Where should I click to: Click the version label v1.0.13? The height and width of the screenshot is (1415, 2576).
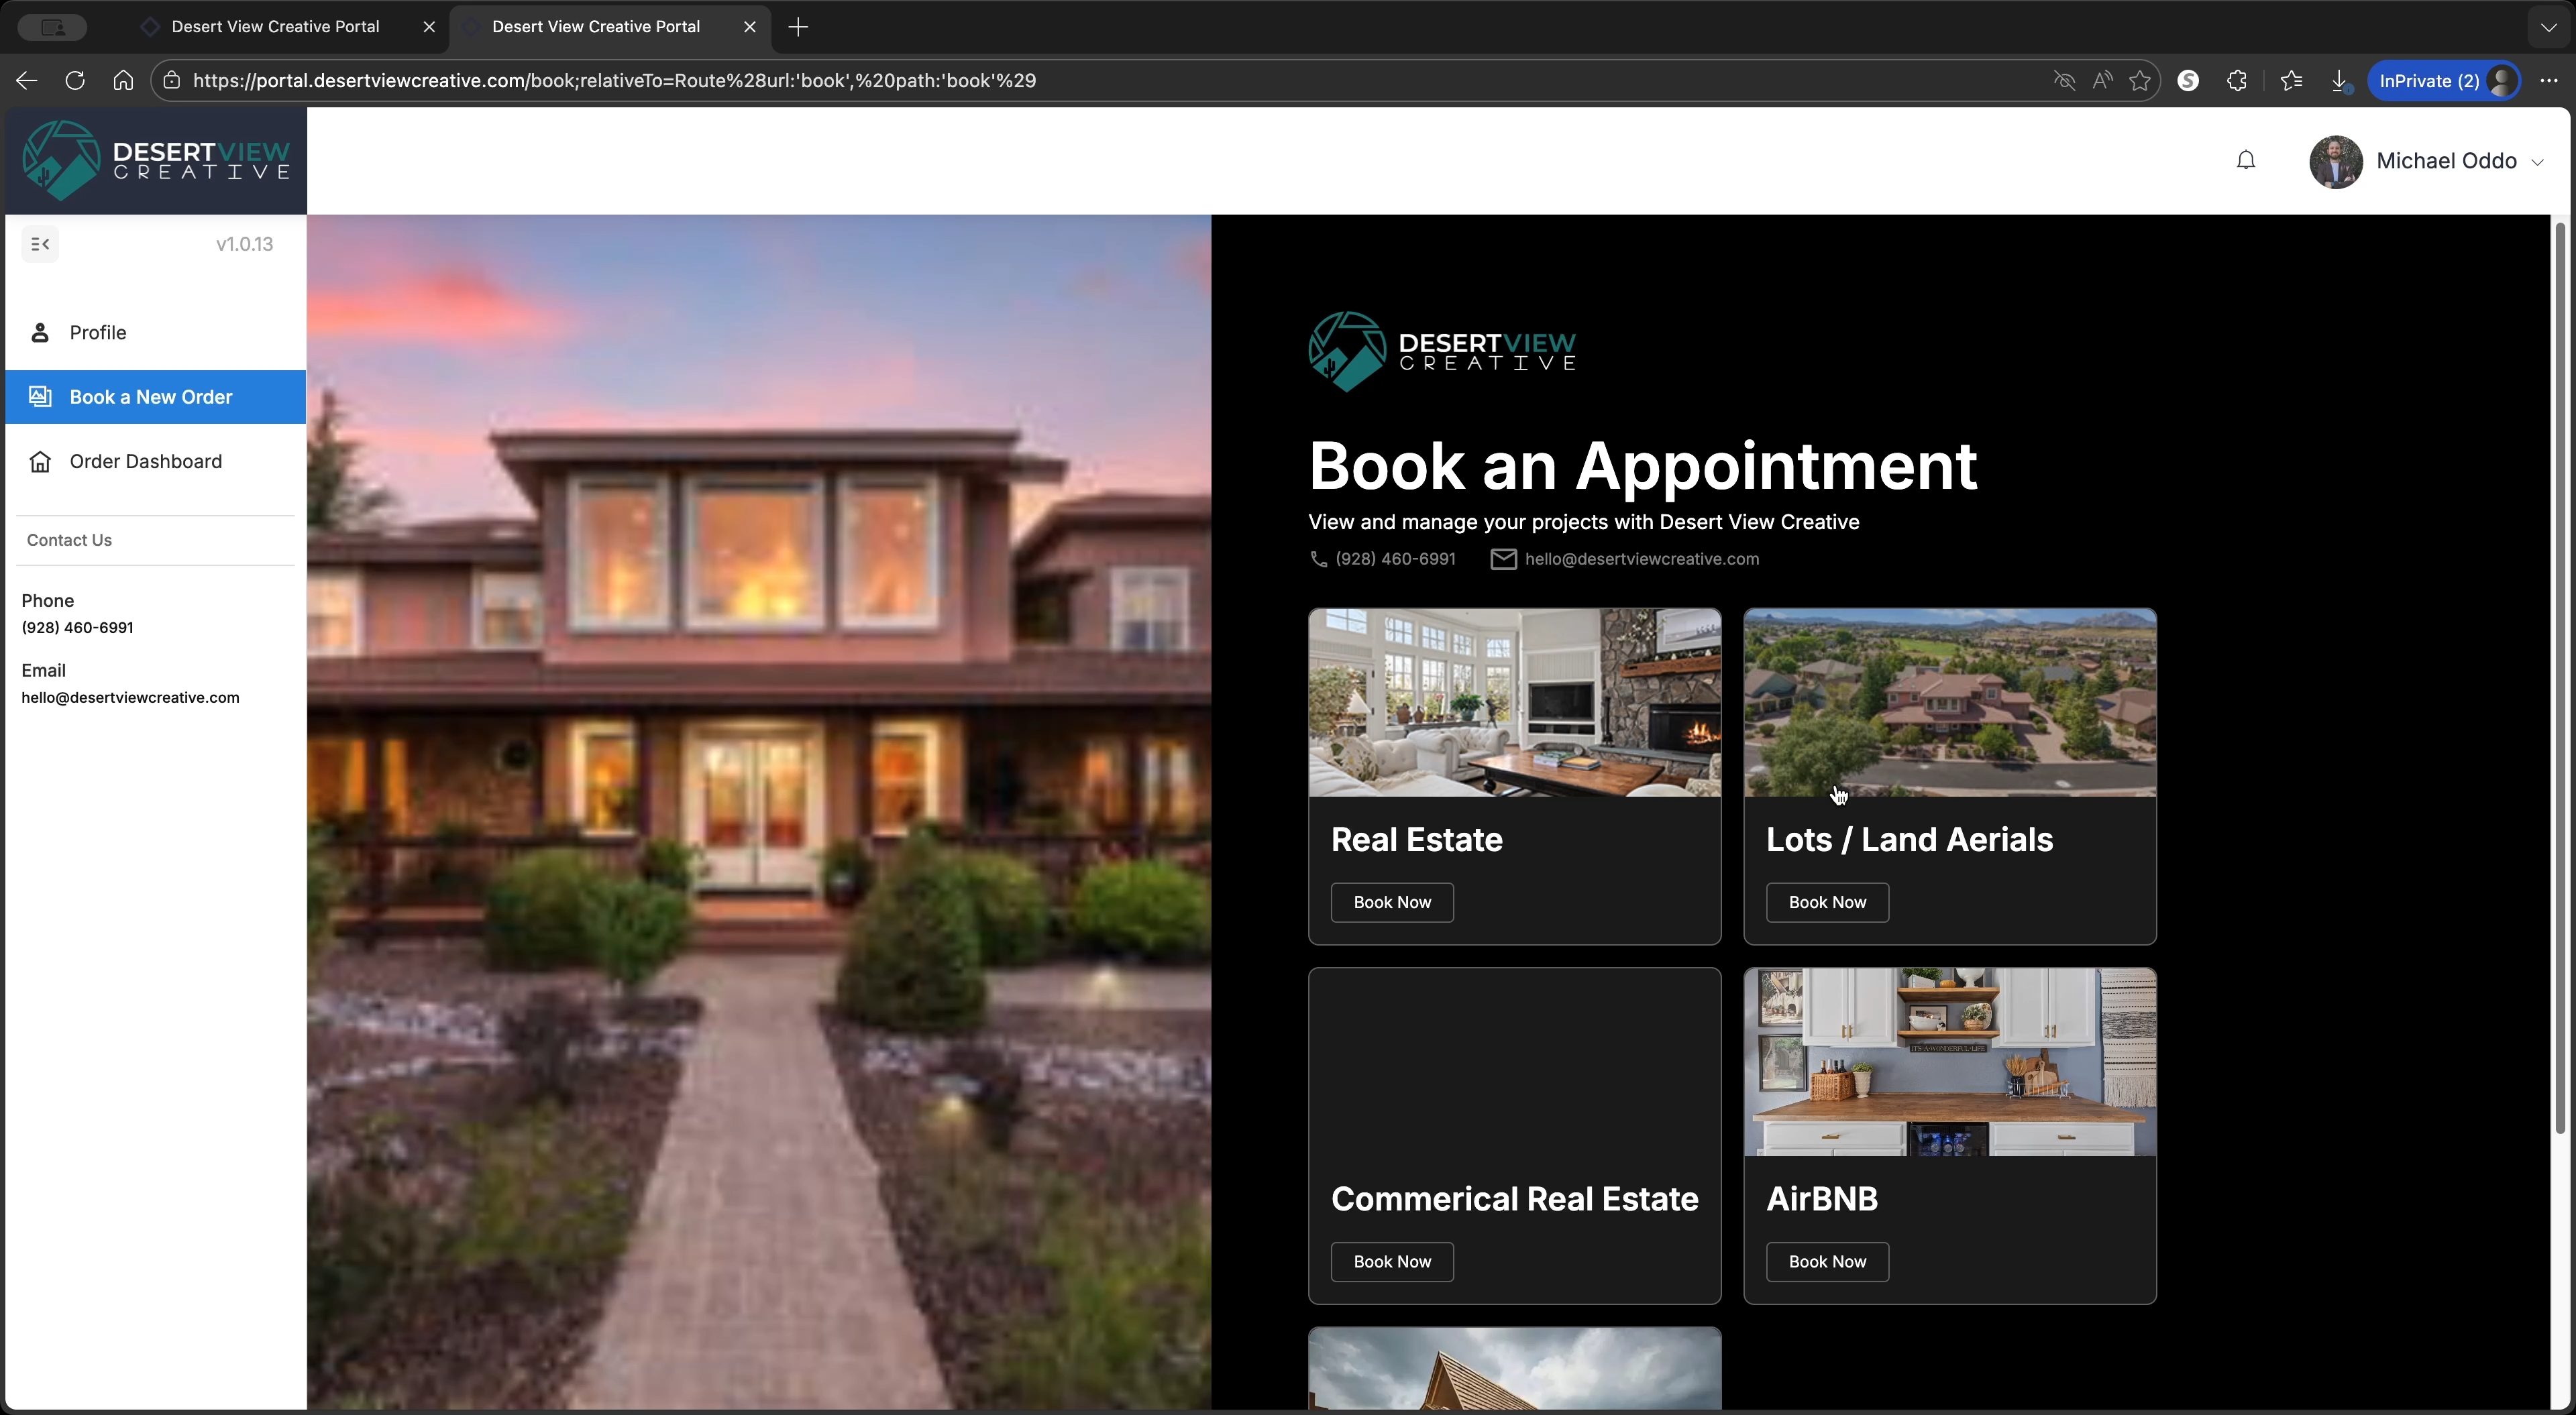(244, 244)
